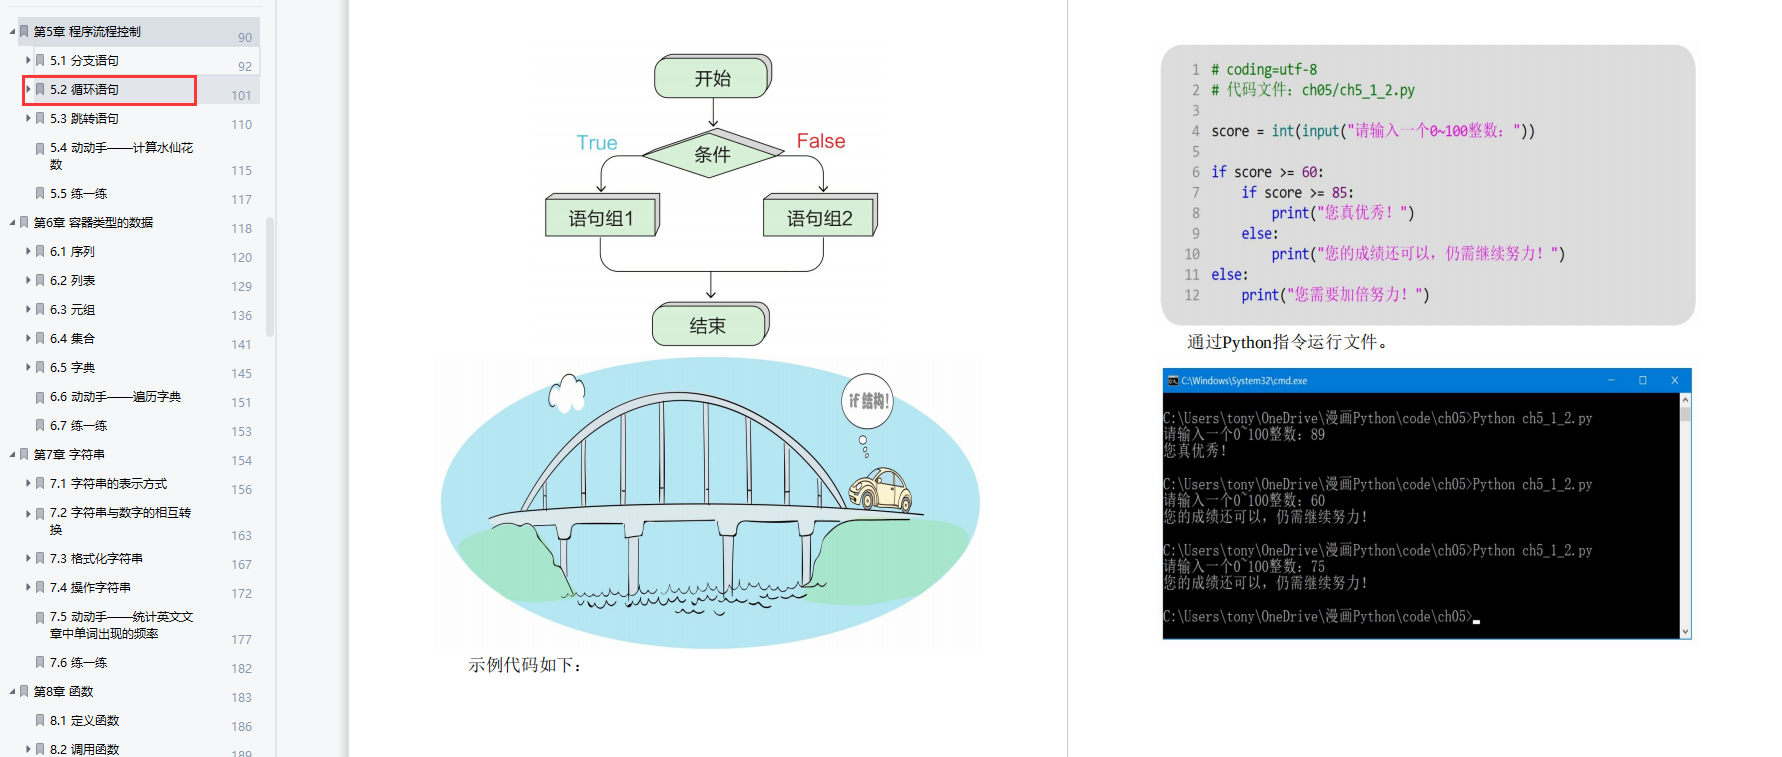Click the console scrollbar up arrow

coord(1685,399)
